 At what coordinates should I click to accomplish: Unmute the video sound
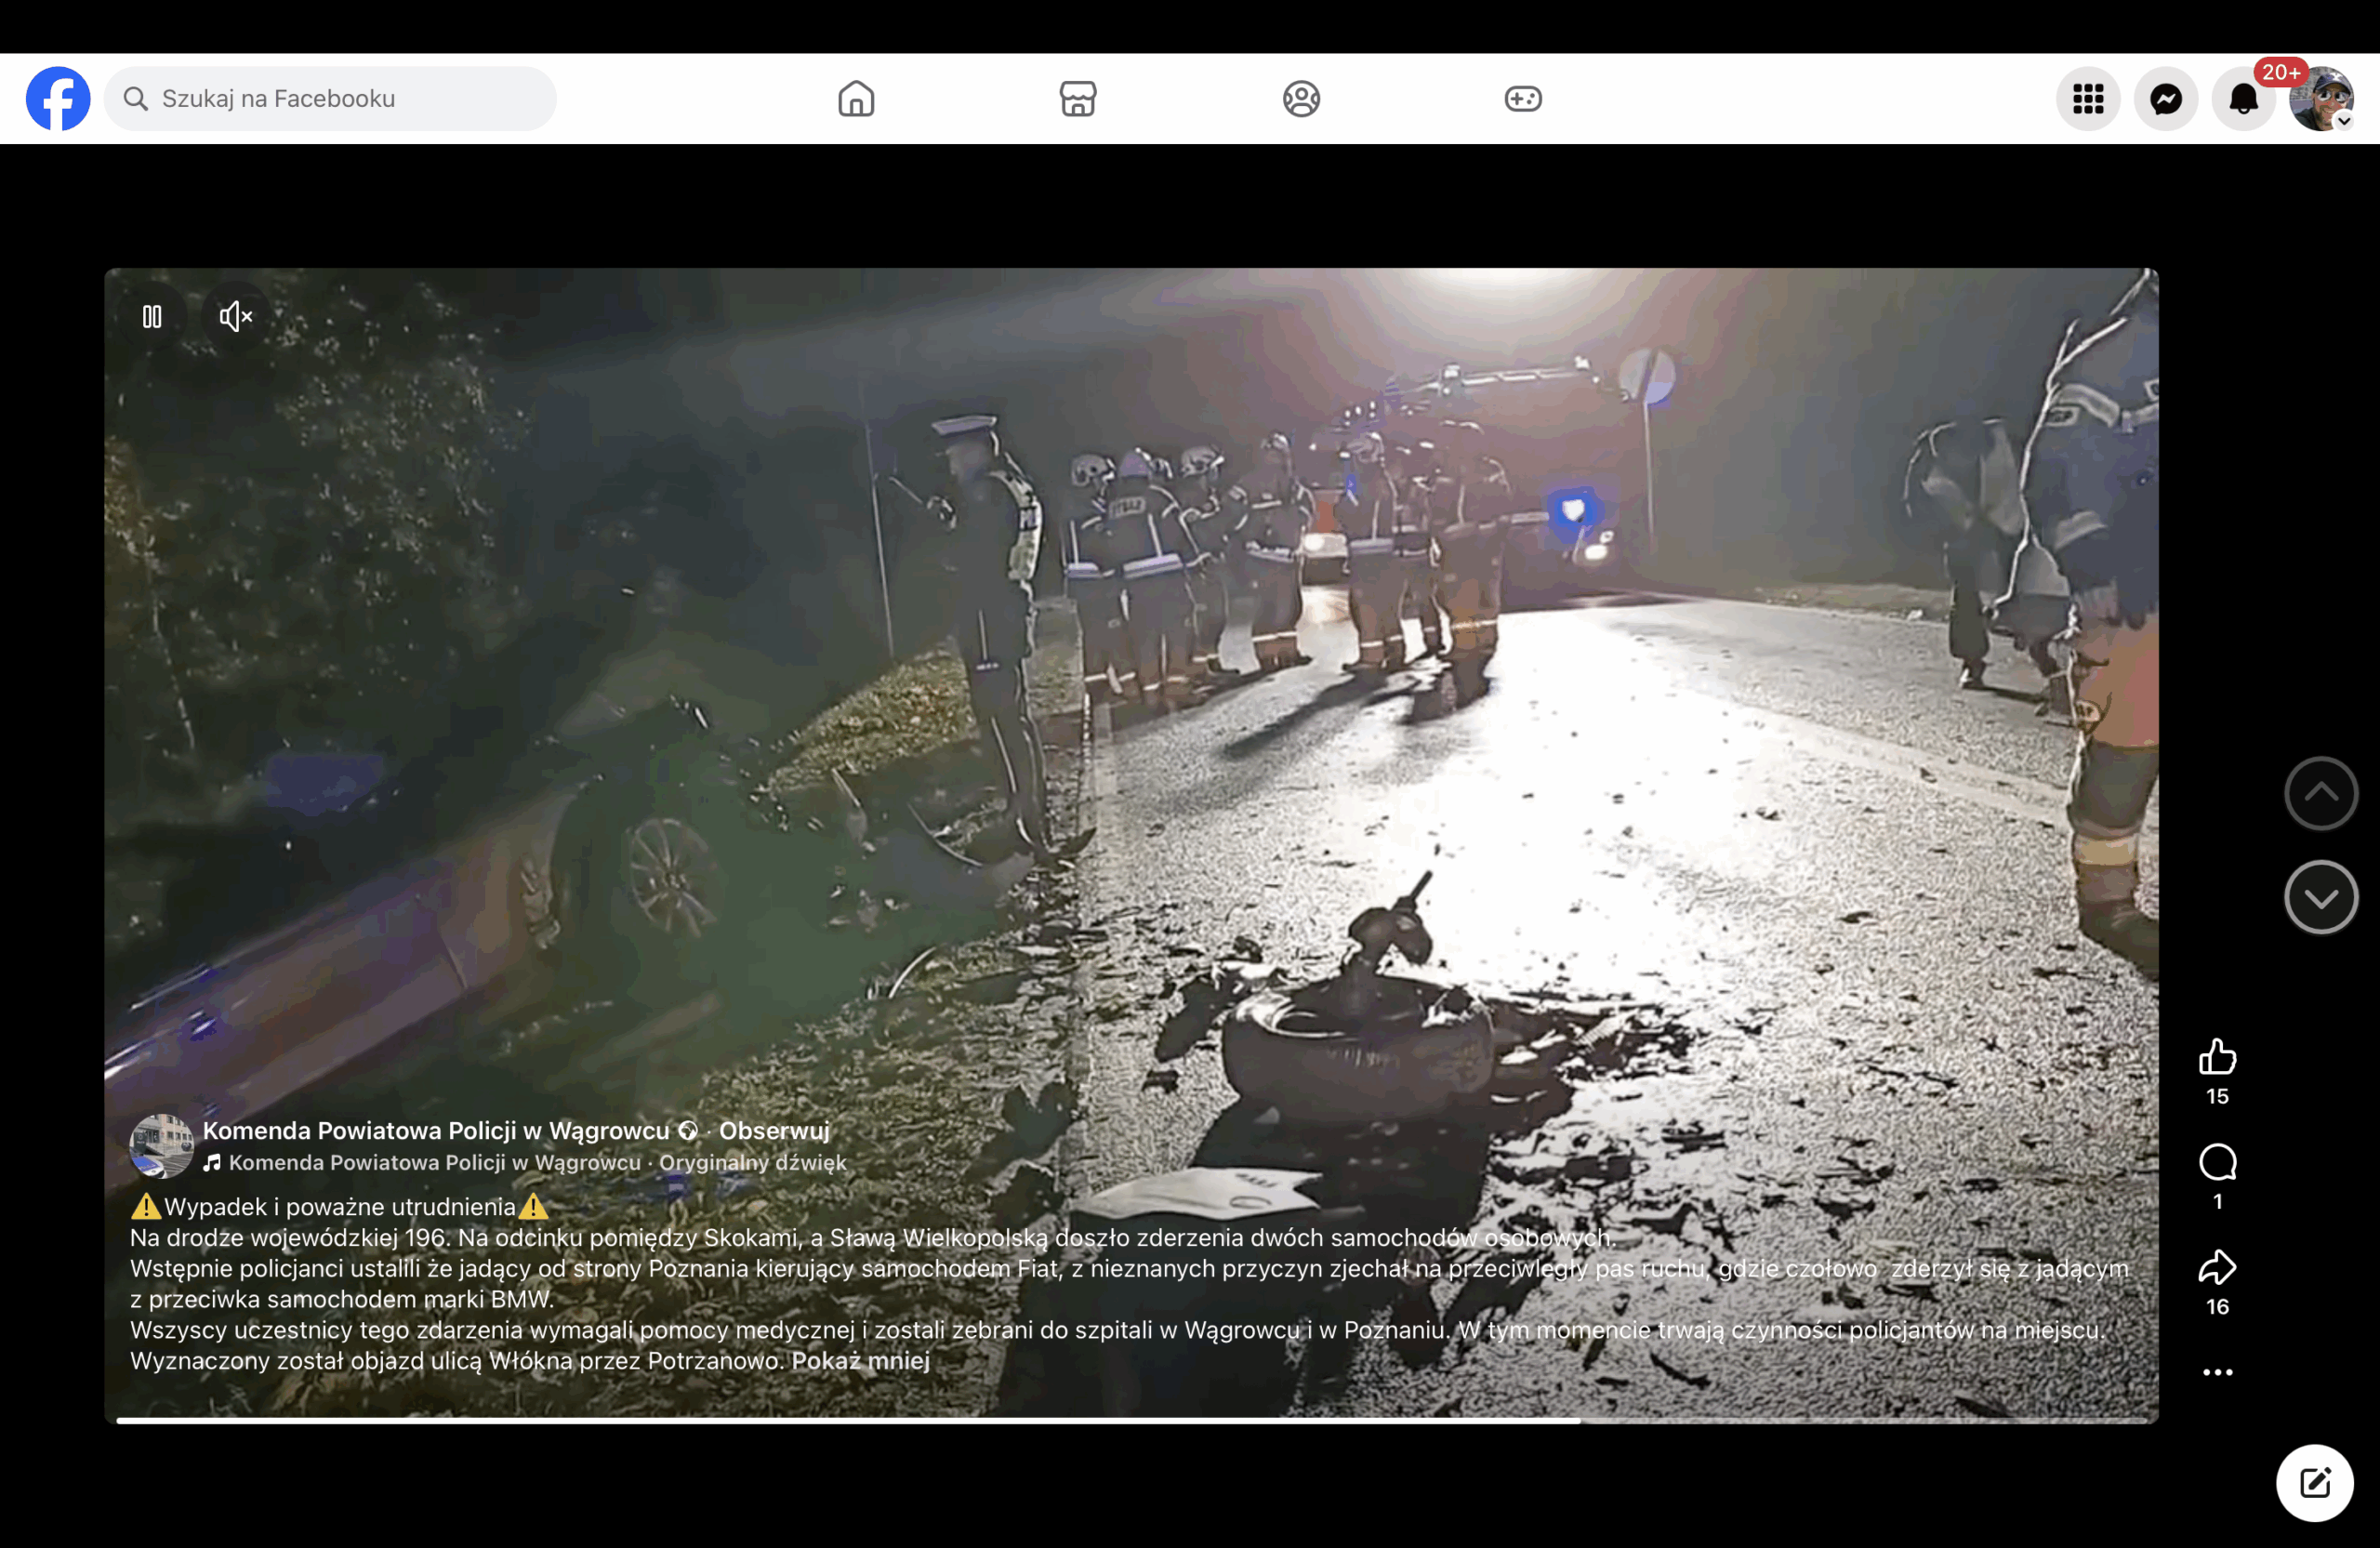coord(236,317)
